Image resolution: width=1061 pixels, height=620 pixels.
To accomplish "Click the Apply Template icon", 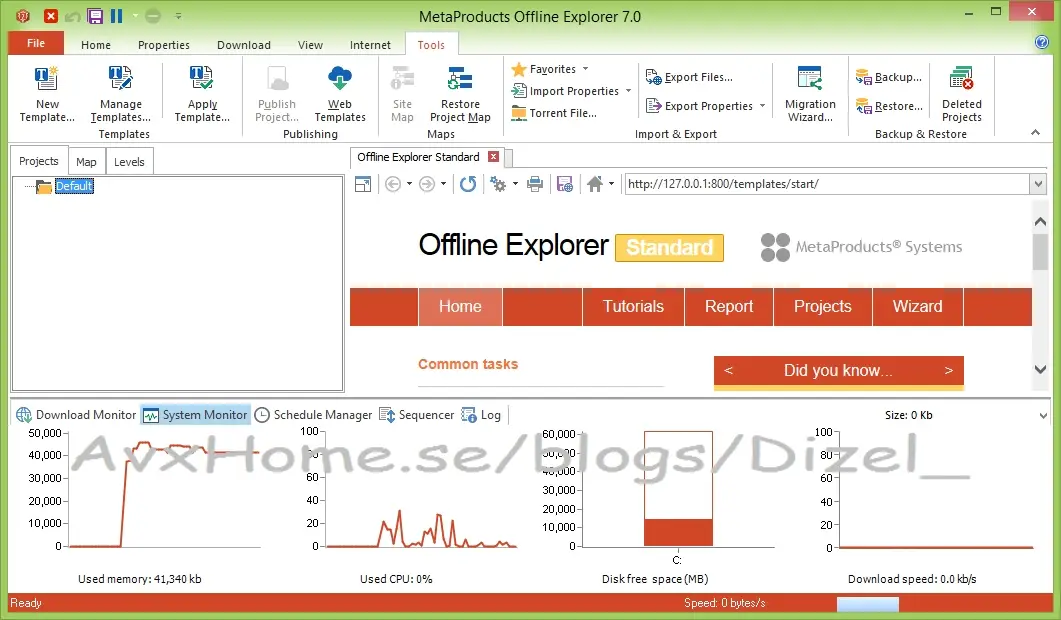I will pyautogui.click(x=202, y=79).
